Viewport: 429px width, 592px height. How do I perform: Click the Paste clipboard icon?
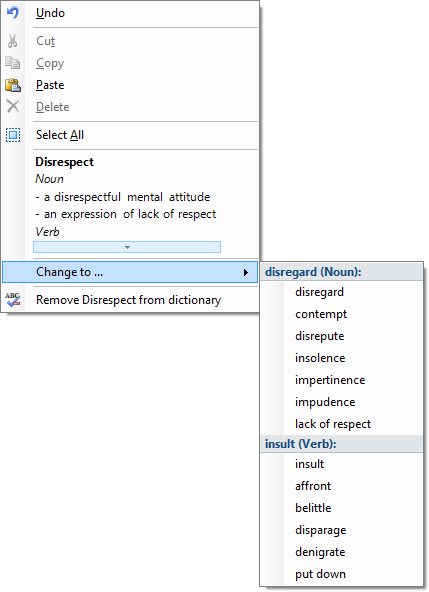pos(13,85)
